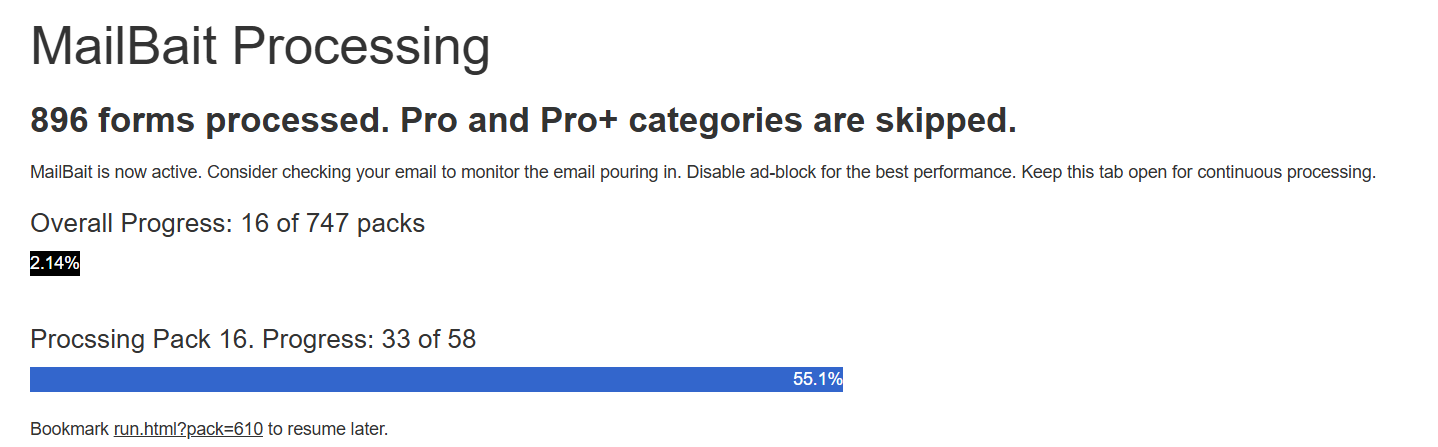1438x447 pixels.
Task: Click empty space right of blue progress bar
Action: click(1100, 380)
